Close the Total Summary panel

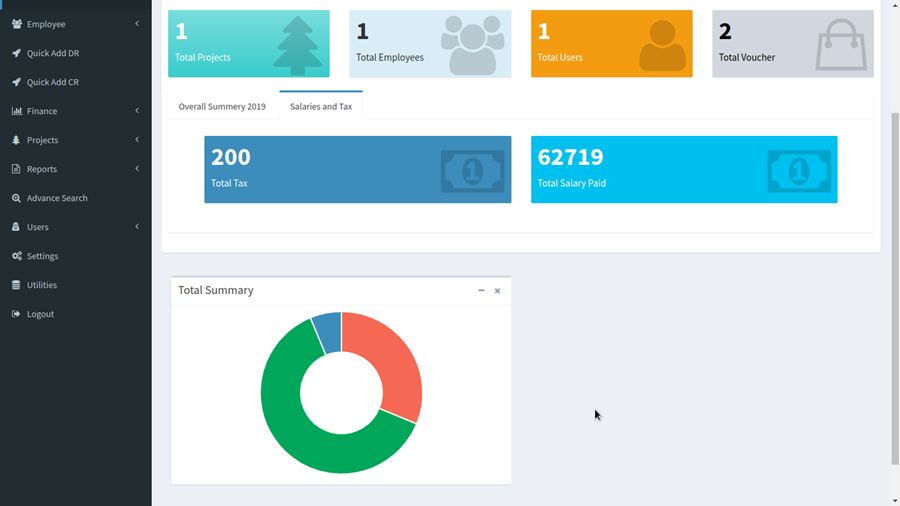(x=497, y=291)
